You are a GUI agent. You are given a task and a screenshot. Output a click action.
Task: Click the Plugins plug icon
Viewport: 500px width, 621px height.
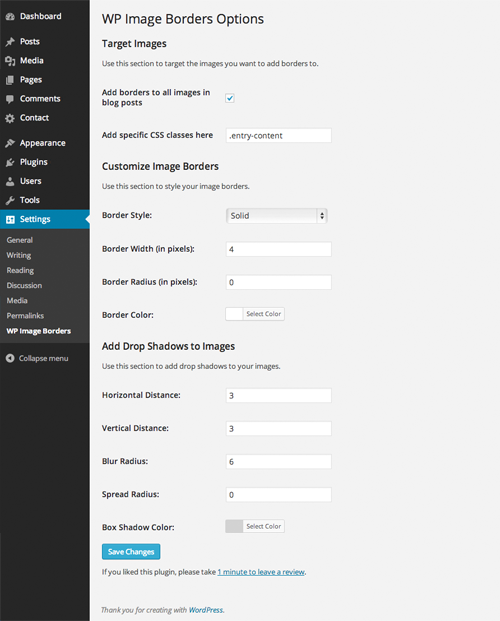click(10, 162)
